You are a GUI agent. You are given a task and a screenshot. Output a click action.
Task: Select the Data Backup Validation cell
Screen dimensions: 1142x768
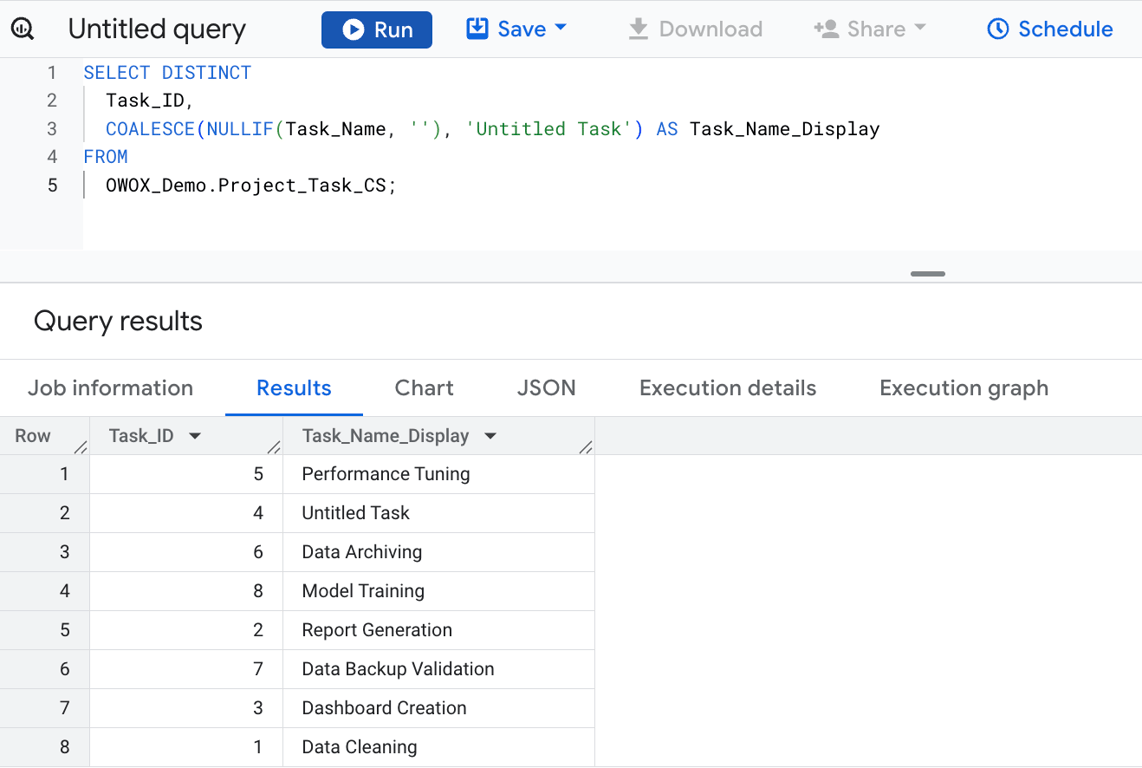(438, 669)
